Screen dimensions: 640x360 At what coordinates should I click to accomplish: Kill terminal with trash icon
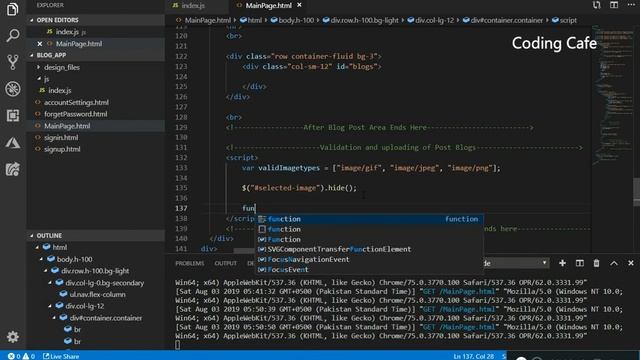[x=596, y=263]
